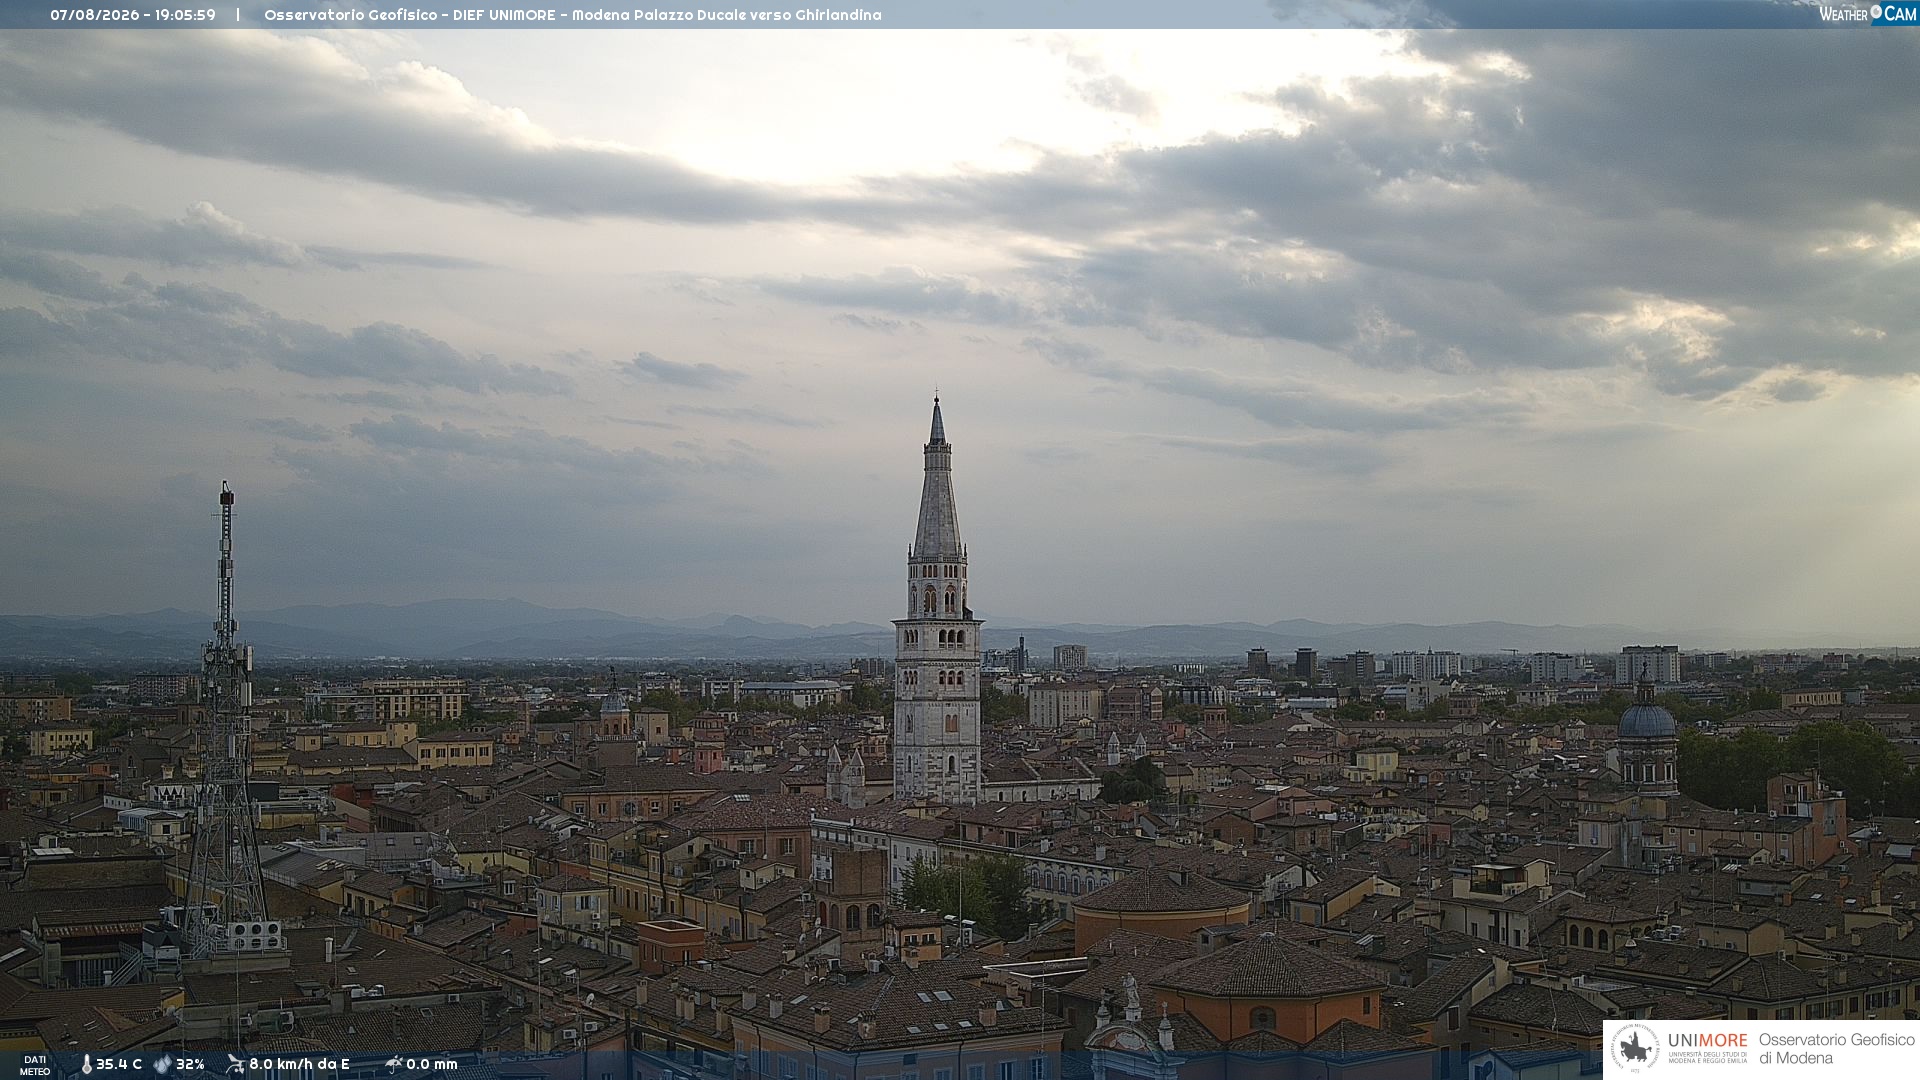
Task: Click the timestamp 07/08/2026 - 19:05:59
Action: [133, 15]
